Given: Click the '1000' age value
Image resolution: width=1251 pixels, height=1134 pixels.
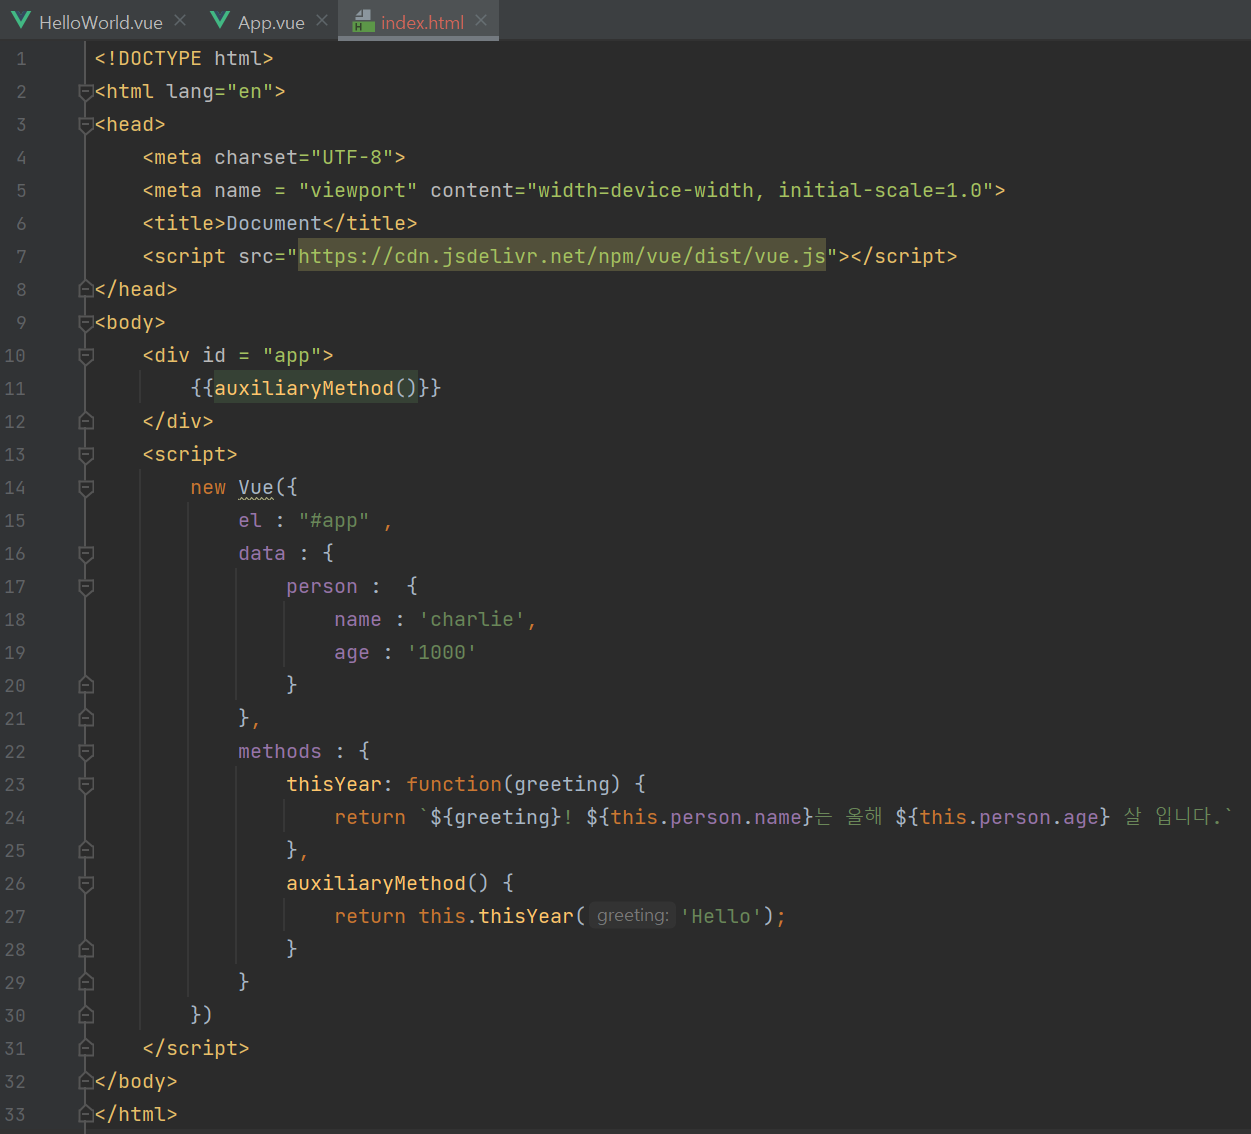Looking at the screenshot, I should click(x=442, y=653).
